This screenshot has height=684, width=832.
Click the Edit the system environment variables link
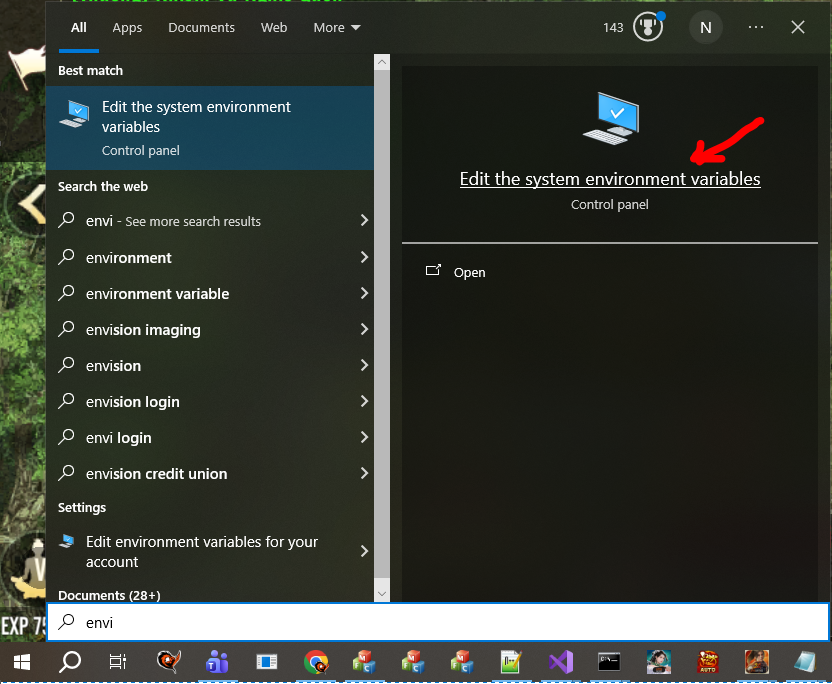click(x=609, y=179)
